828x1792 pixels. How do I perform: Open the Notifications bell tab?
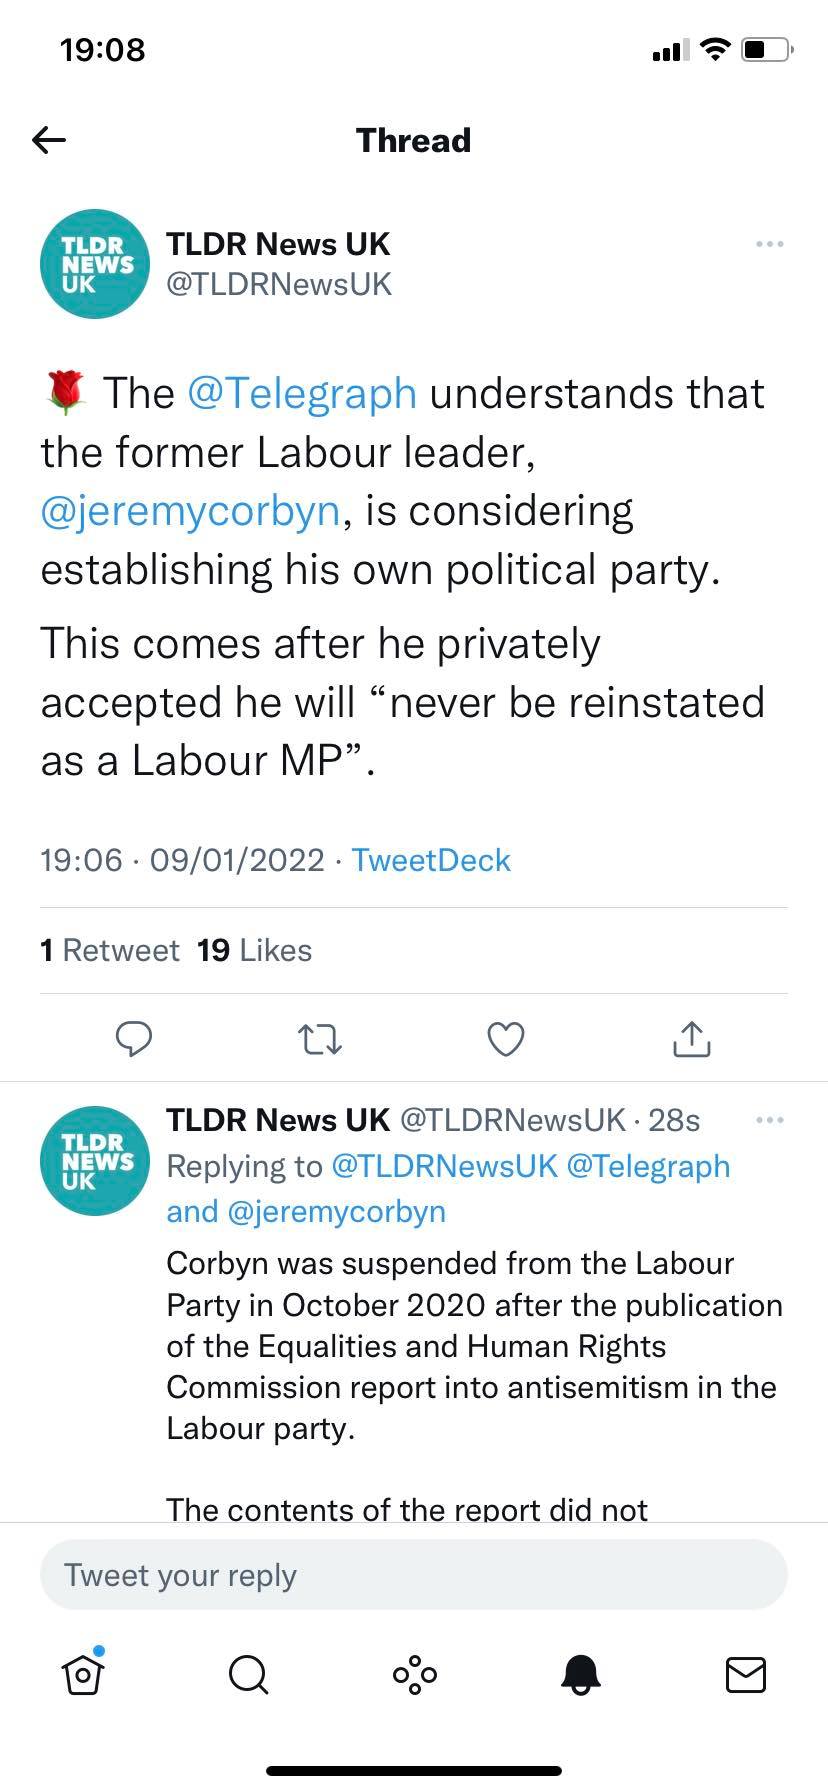[580, 1674]
